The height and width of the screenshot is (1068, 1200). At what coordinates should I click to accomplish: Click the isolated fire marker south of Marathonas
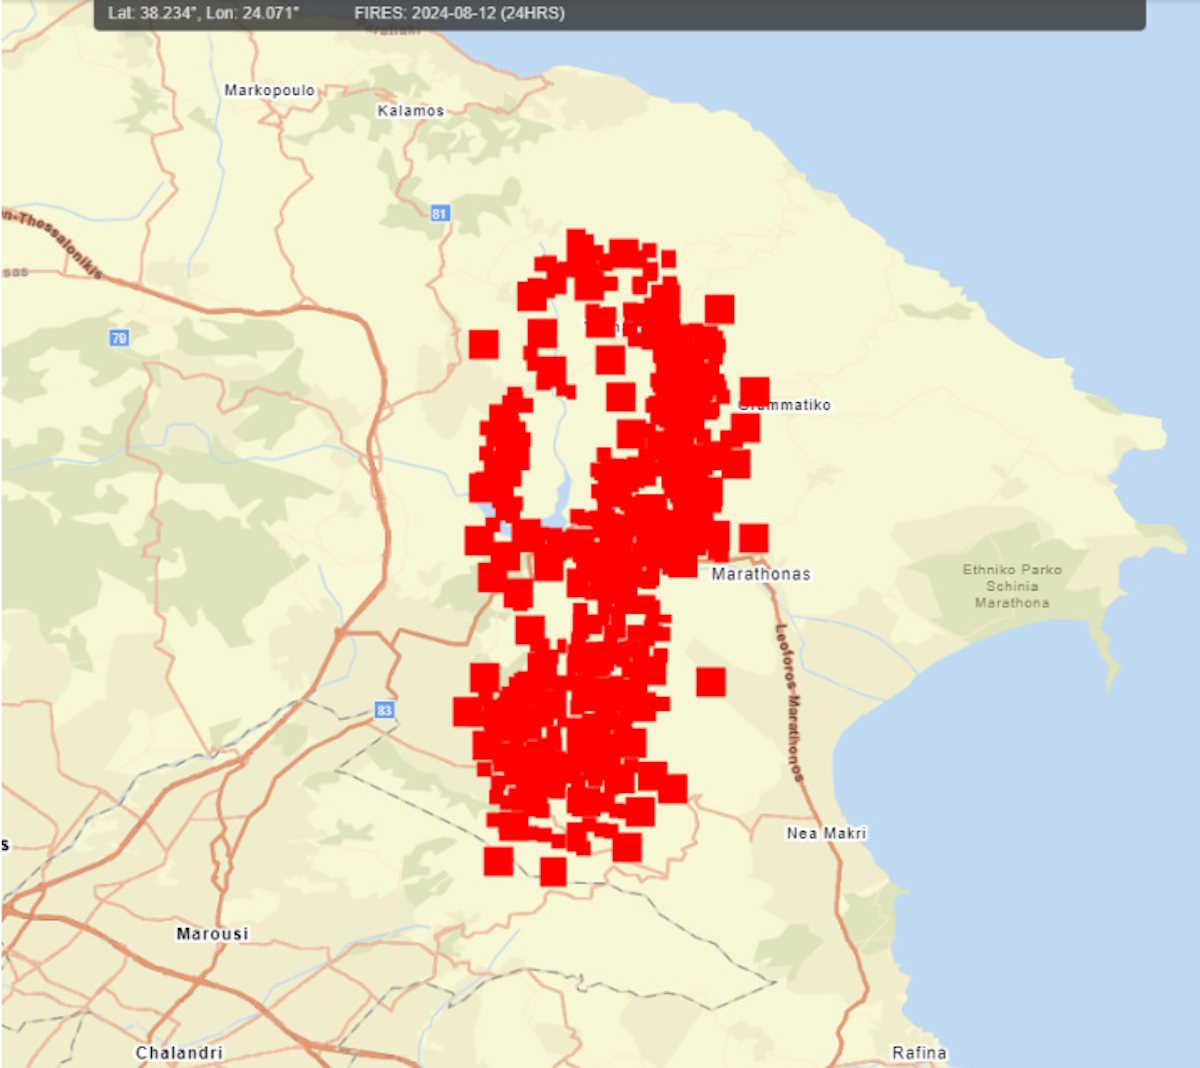711,682
